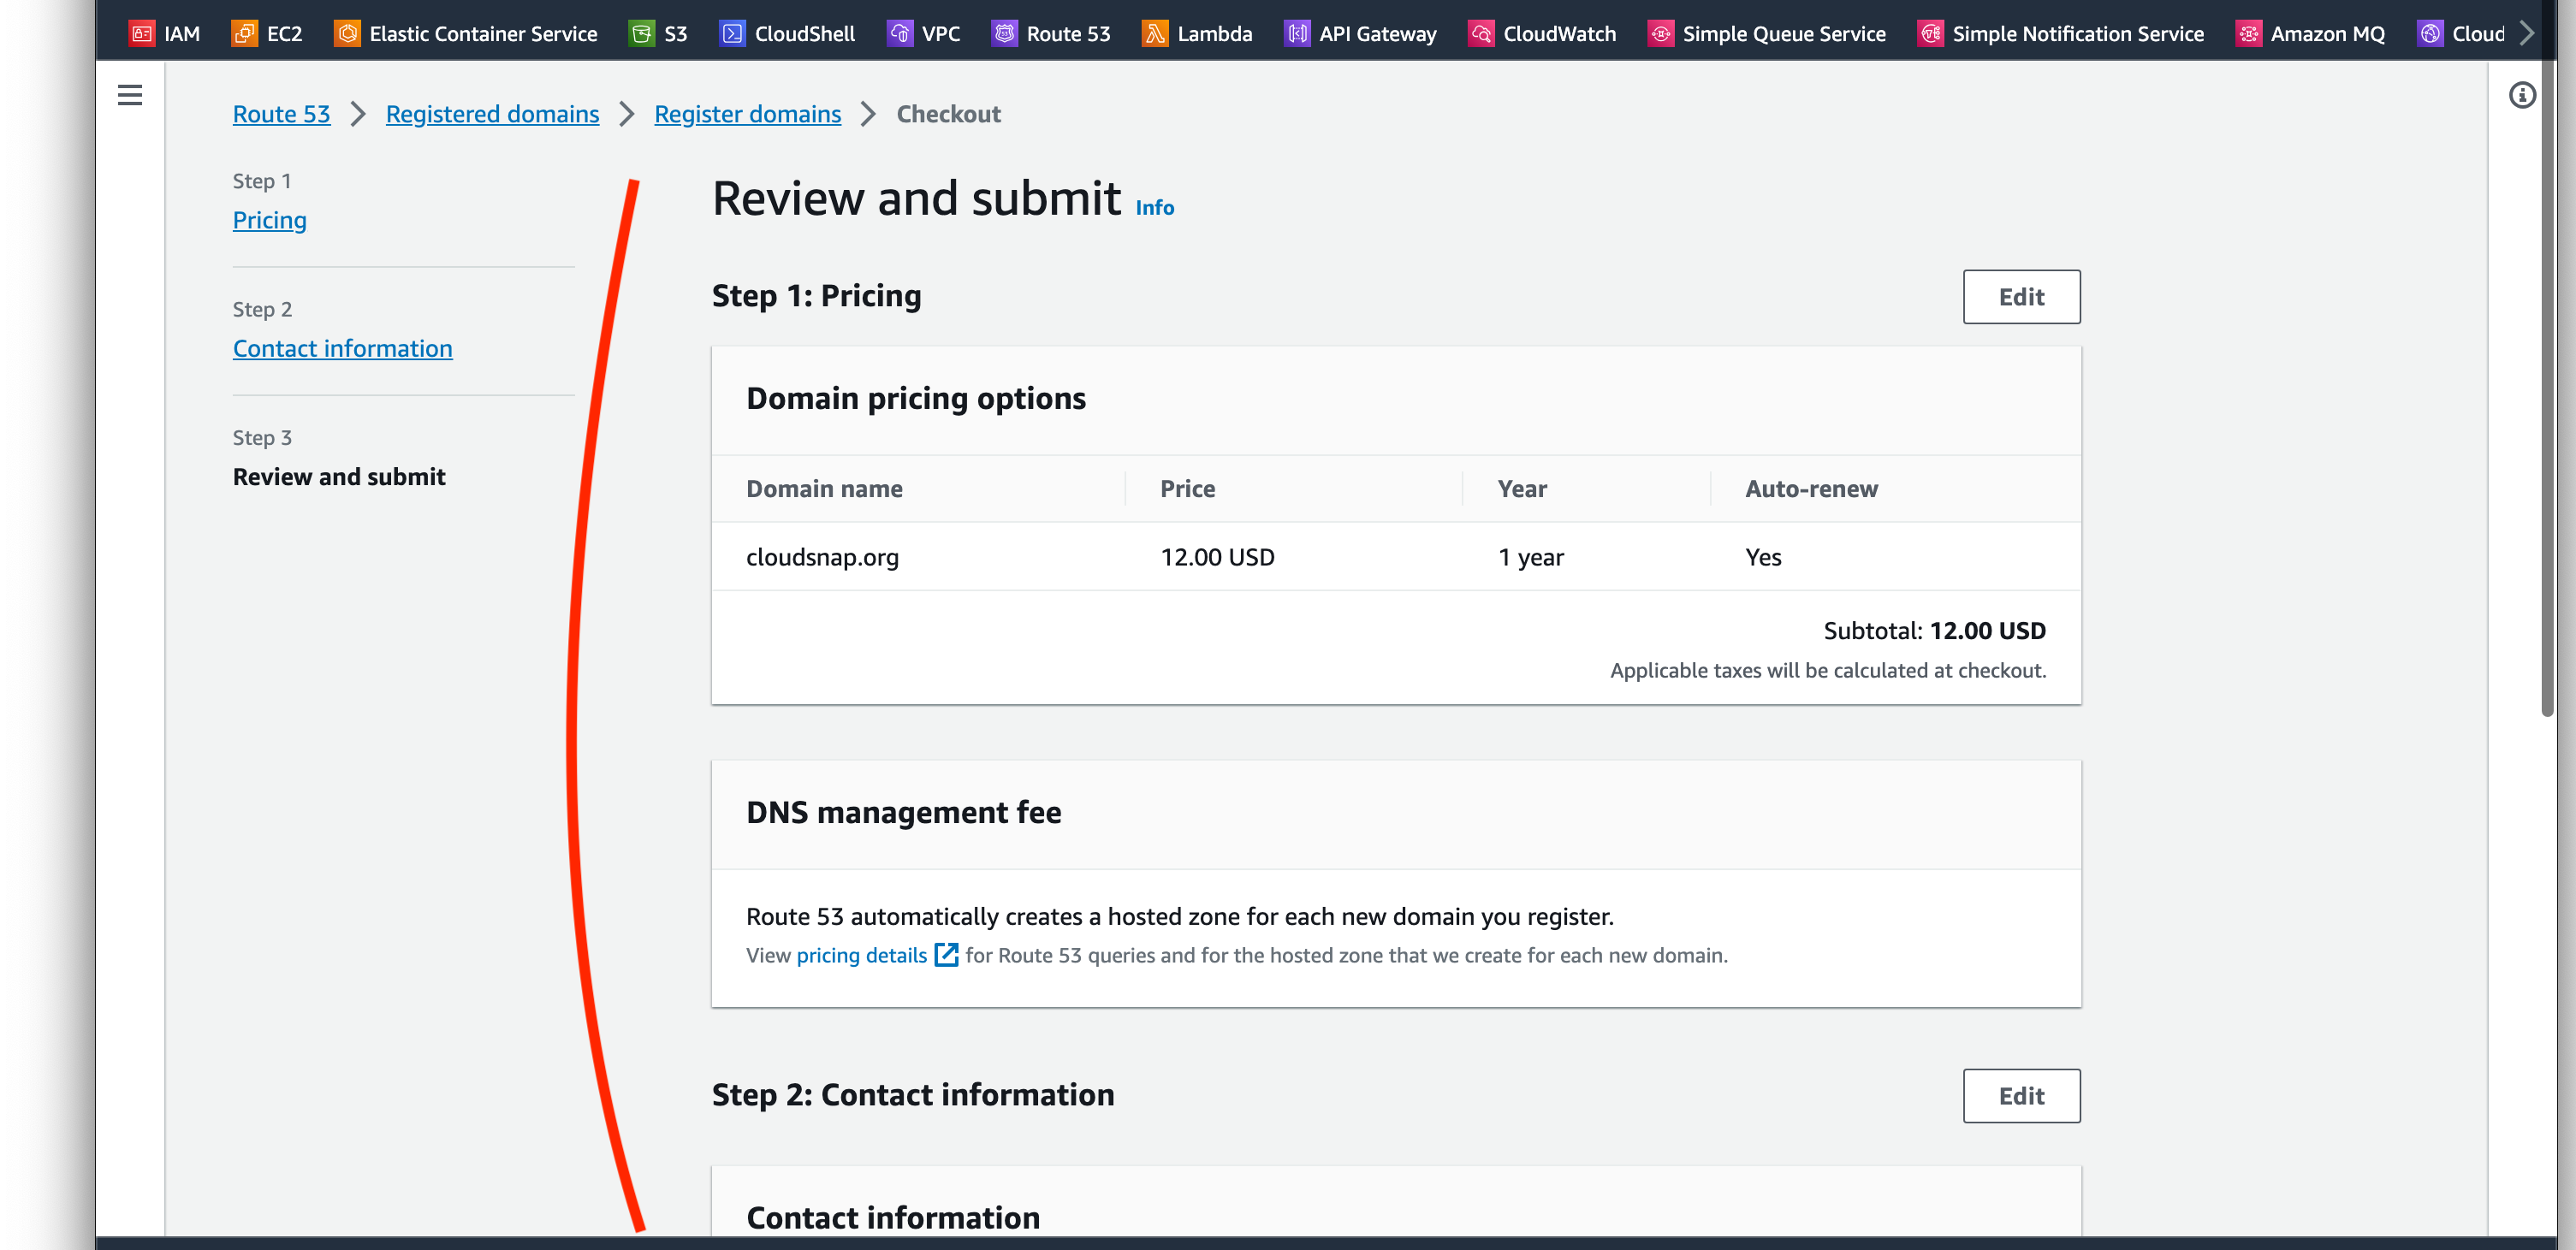Go to Register domains breadcrumb

(747, 114)
